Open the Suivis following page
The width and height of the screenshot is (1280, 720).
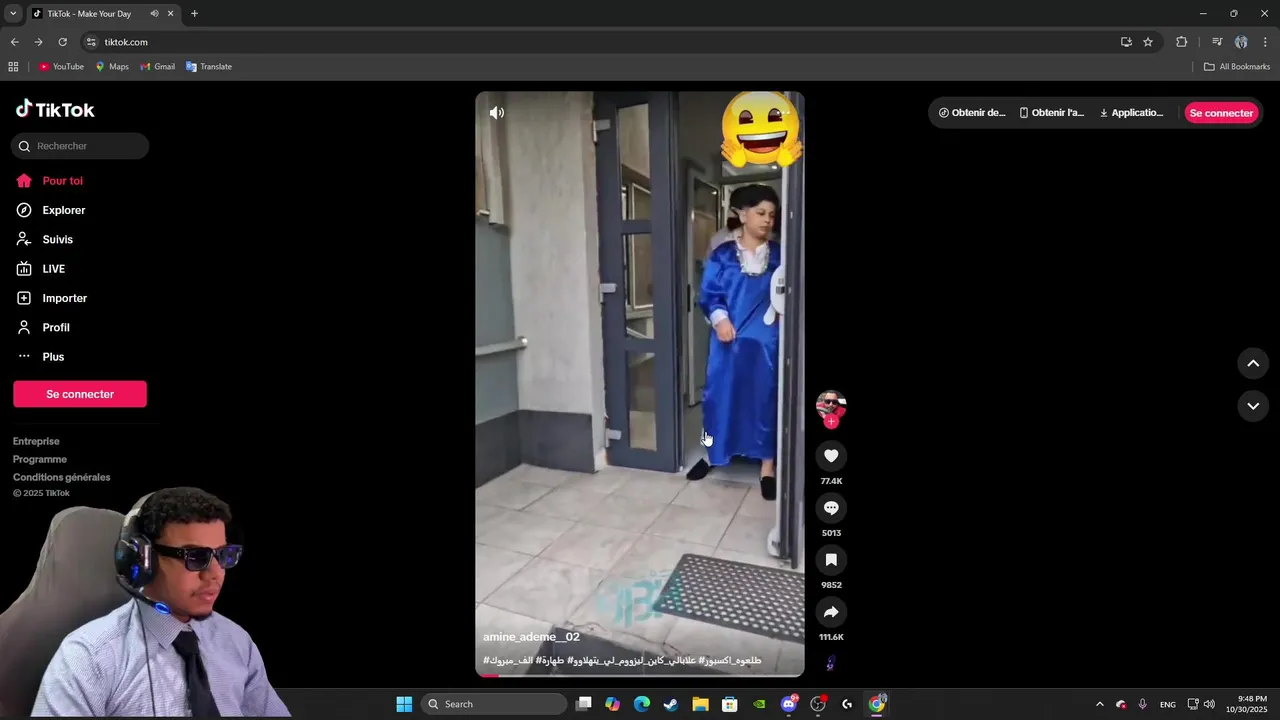pyautogui.click(x=57, y=239)
